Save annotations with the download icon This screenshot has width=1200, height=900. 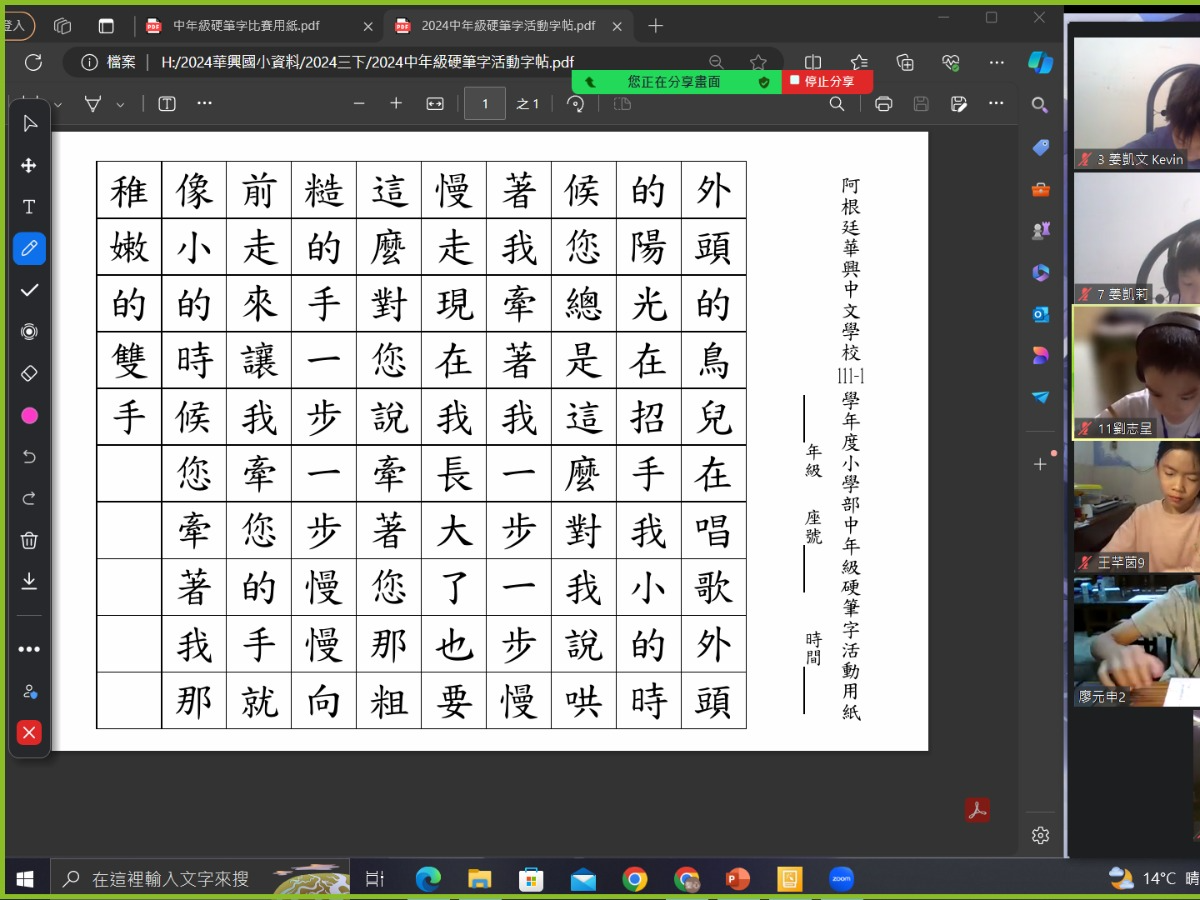pyautogui.click(x=29, y=581)
